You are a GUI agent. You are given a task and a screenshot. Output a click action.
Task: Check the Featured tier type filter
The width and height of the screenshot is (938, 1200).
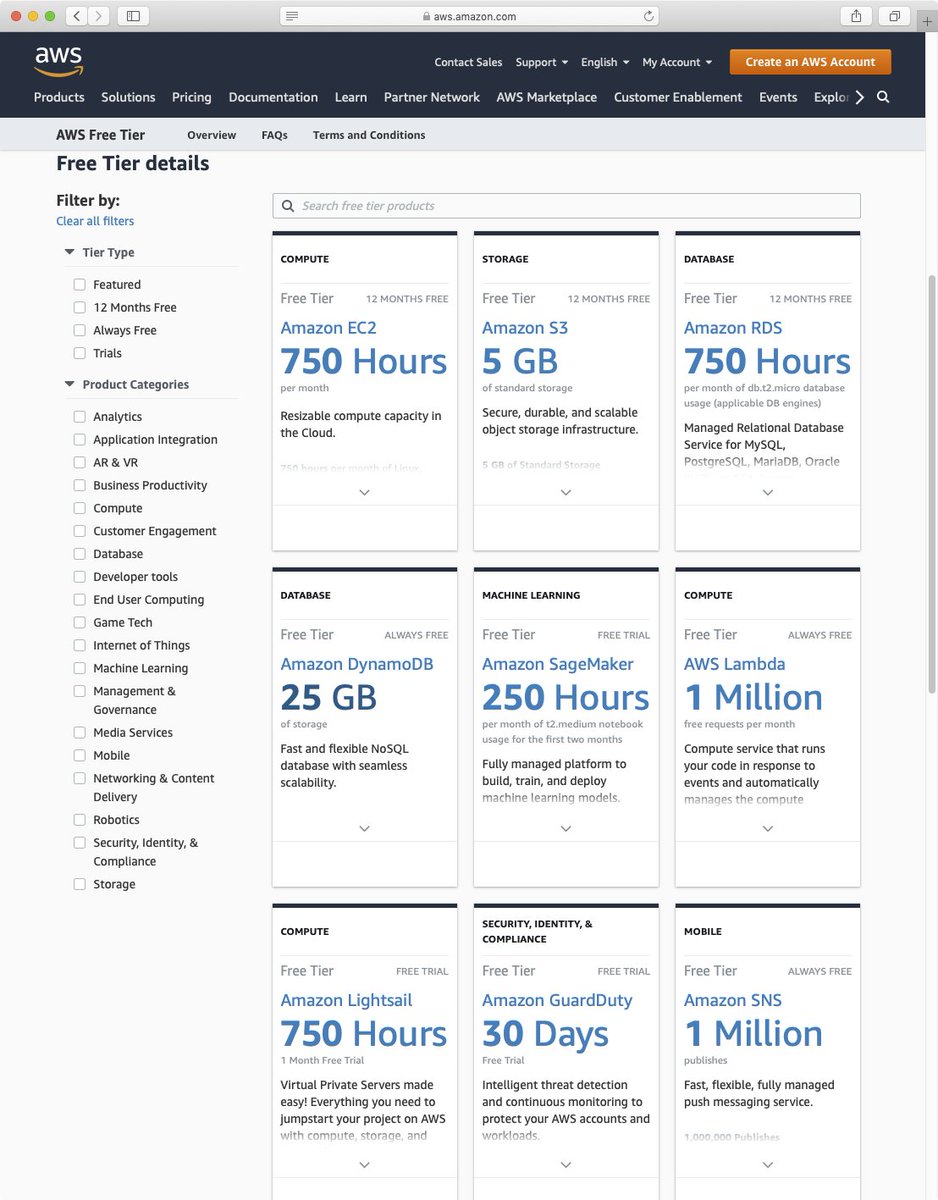tap(80, 284)
